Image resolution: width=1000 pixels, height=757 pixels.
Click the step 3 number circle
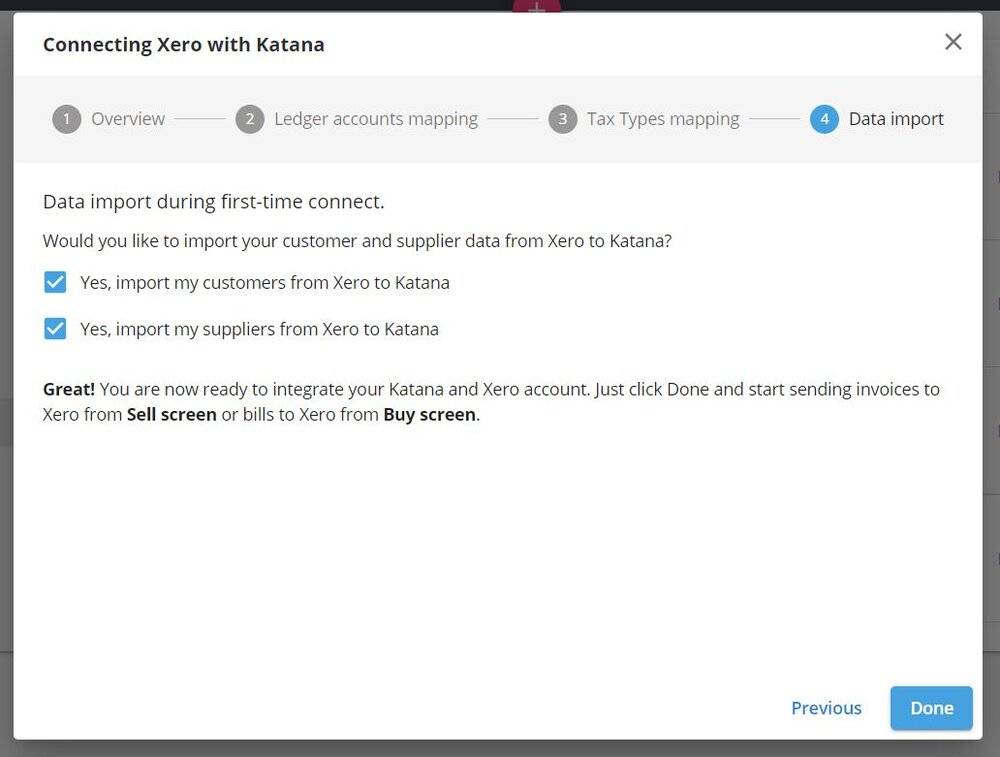(x=562, y=119)
